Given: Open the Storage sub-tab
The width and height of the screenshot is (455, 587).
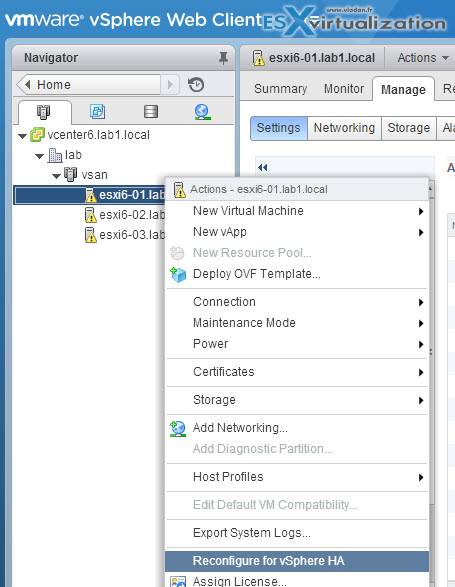Looking at the screenshot, I should (x=409, y=128).
